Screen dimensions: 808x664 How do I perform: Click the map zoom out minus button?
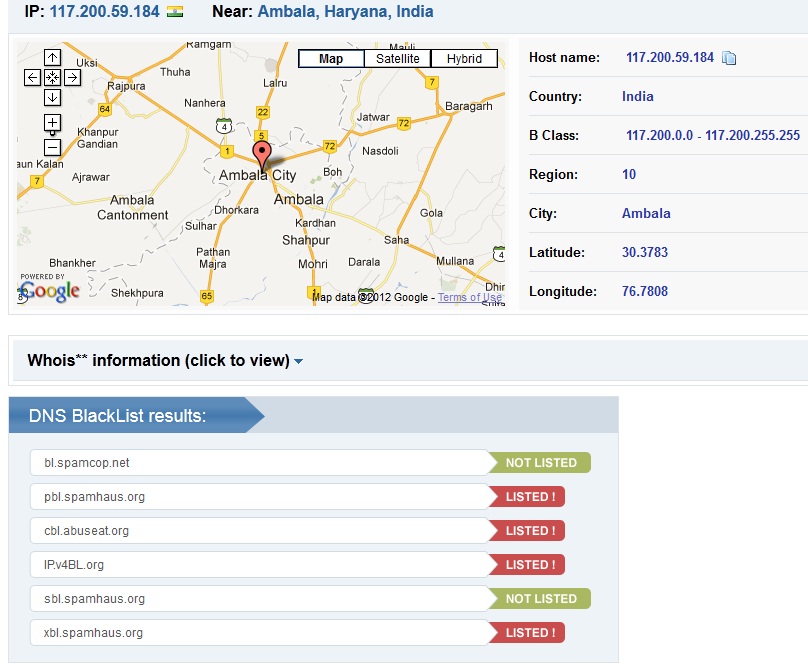point(53,147)
